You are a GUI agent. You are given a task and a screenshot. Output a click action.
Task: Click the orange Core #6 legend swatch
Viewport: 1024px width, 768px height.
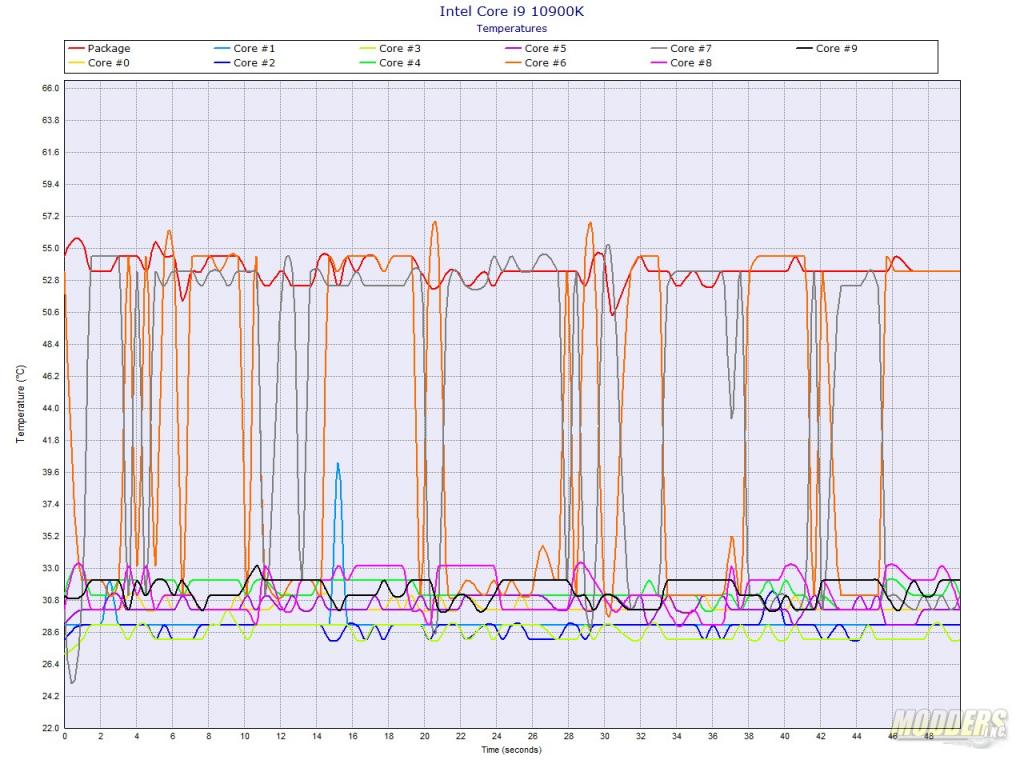[512, 63]
